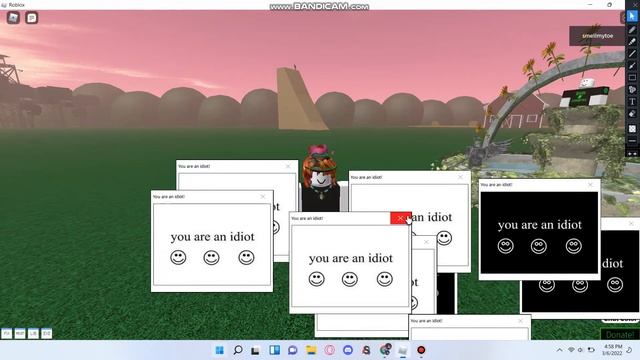Select the text tool in drawing toolbar

[x=632, y=102]
